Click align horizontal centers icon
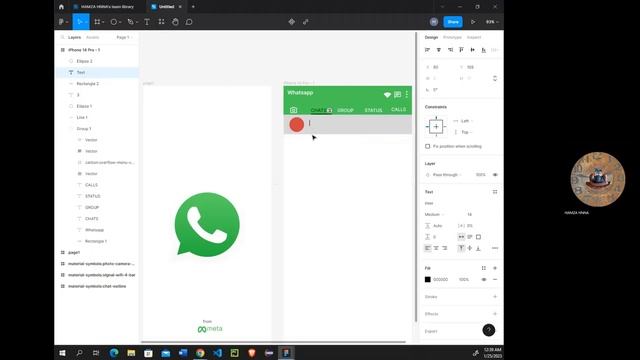 [439, 50]
